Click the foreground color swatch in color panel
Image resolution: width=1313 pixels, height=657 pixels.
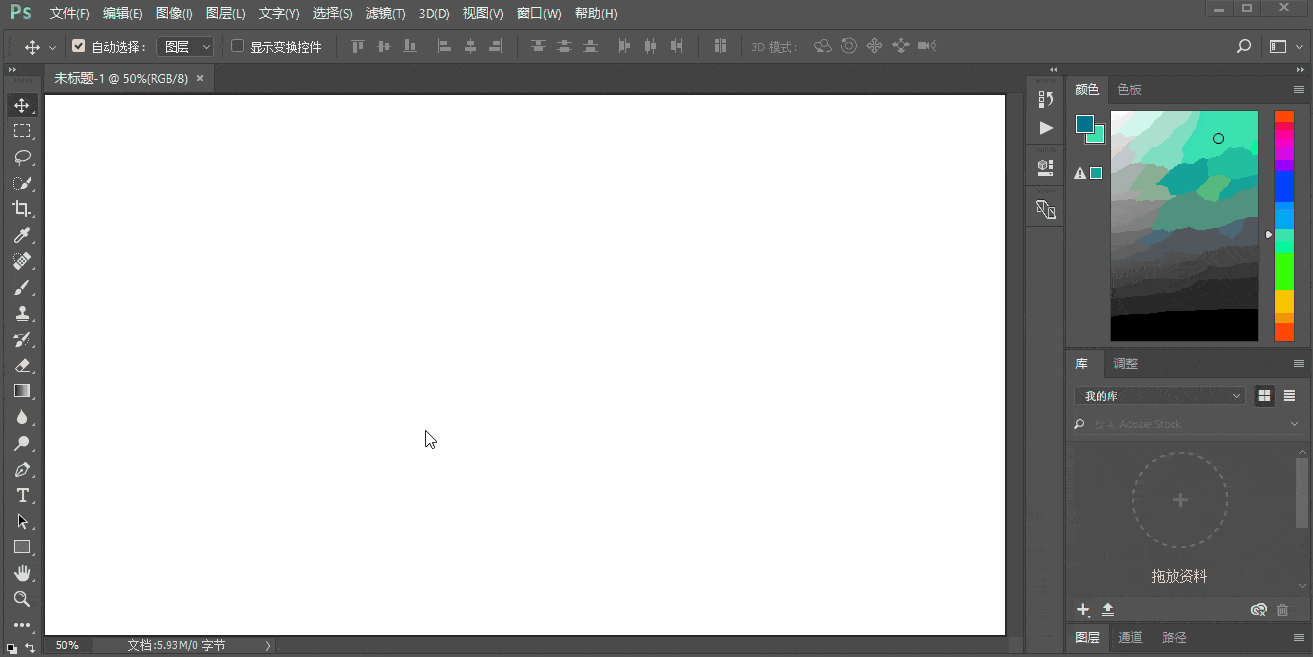click(x=1085, y=124)
